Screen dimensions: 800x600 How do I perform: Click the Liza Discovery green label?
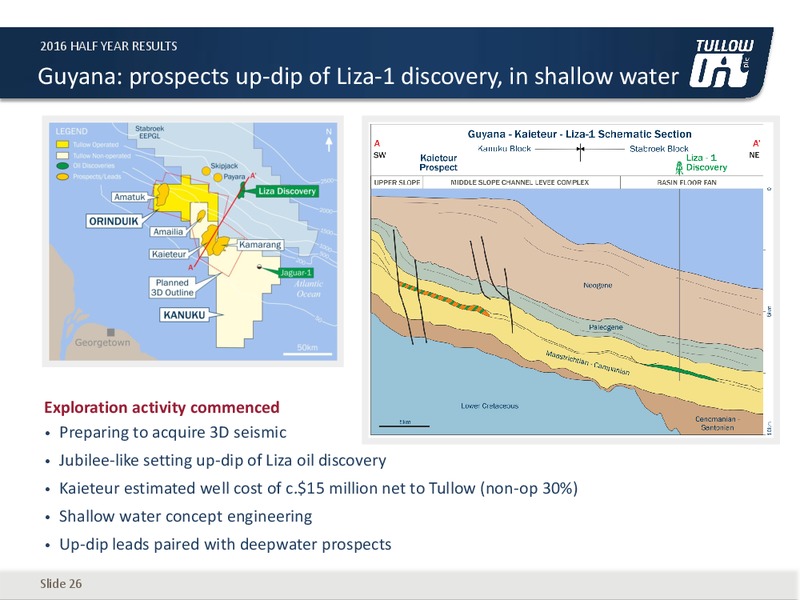[x=287, y=191]
